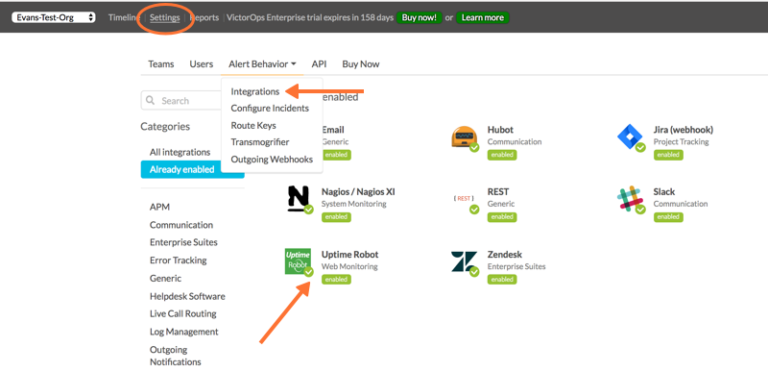768x372 pixels.
Task: Click the Email integration title
Action: [333, 130]
